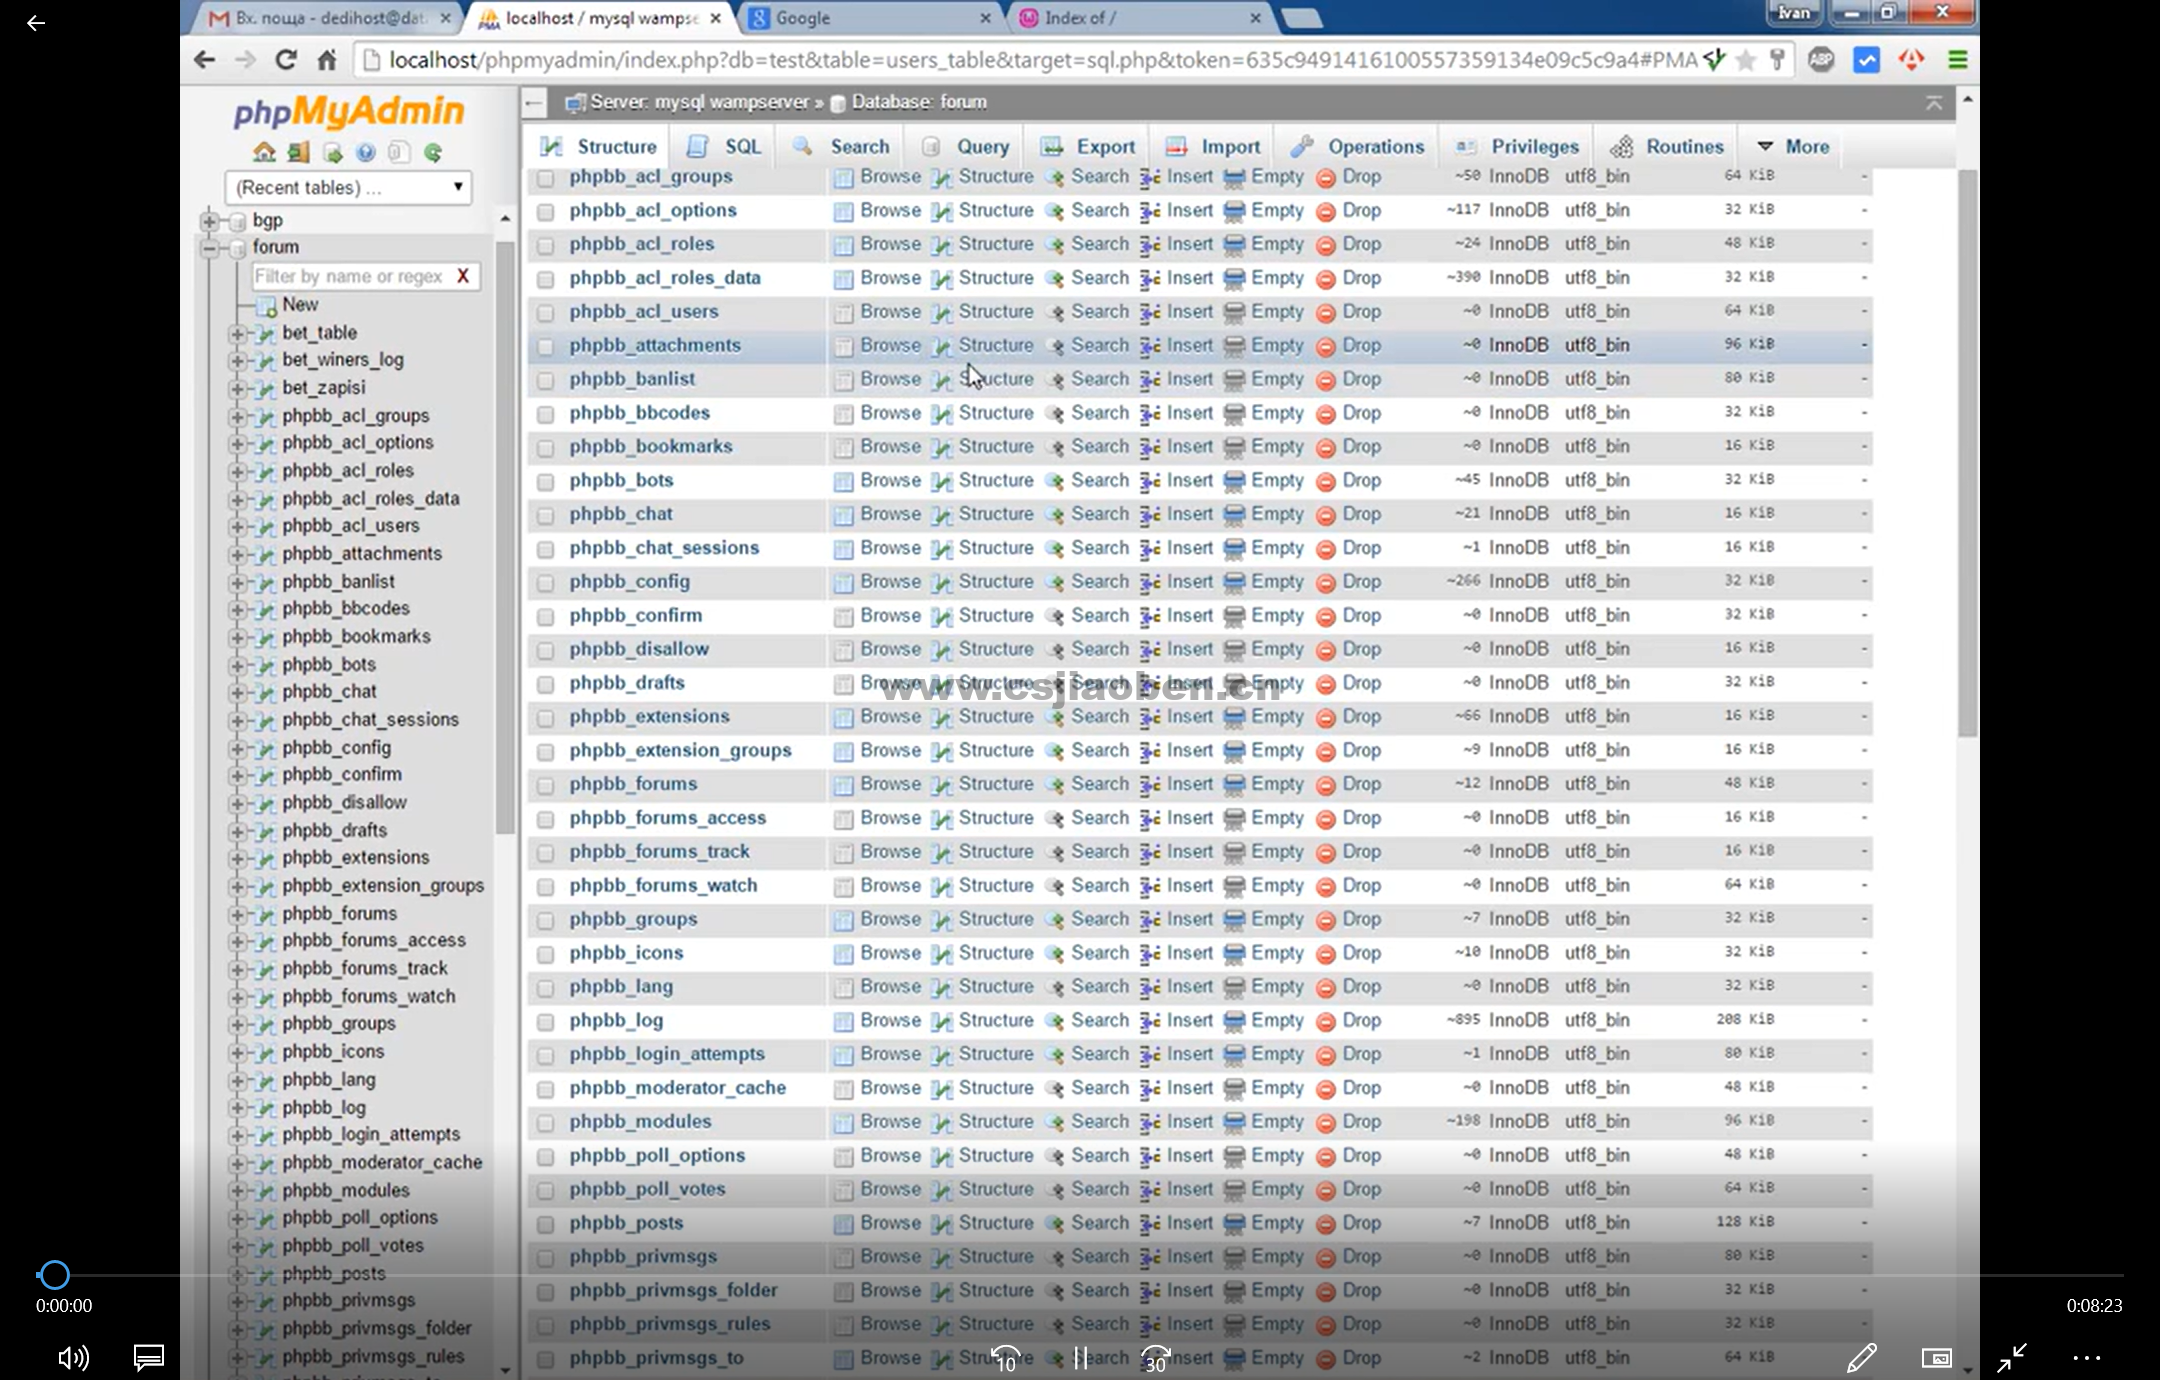Image resolution: width=2160 pixels, height=1380 pixels.
Task: Open phpbb_moderator_cache in the navigation tree
Action: [x=382, y=1162]
